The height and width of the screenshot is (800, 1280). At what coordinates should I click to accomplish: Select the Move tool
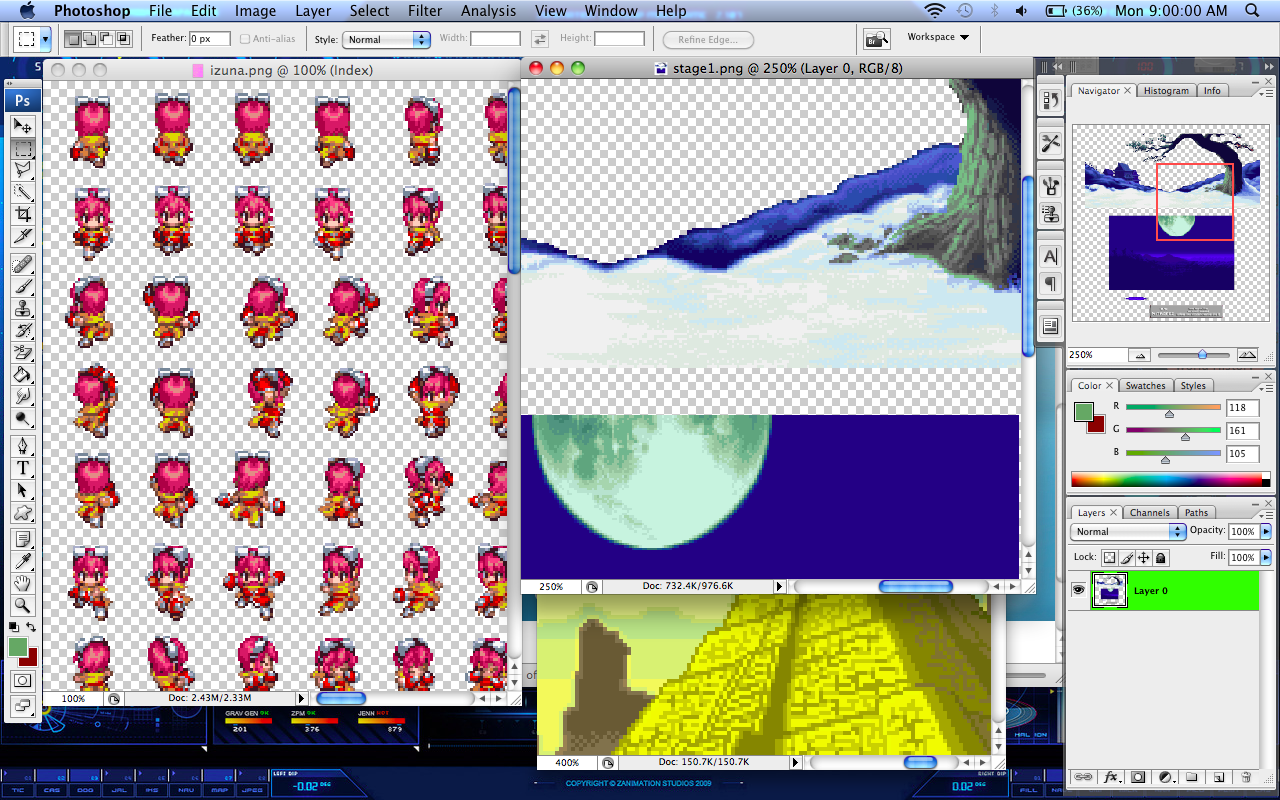click(22, 126)
